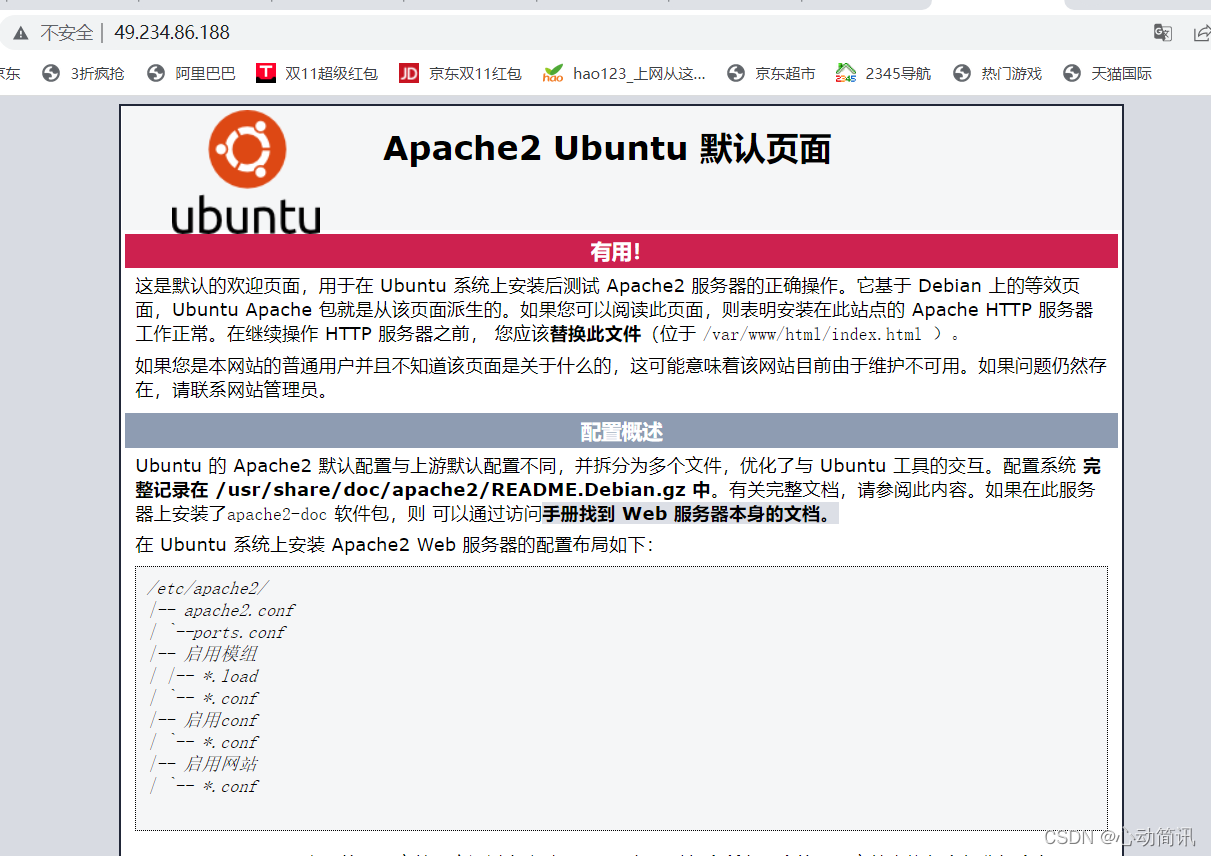Open the 热门游戏 bookmark

pyautogui.click(x=997, y=73)
